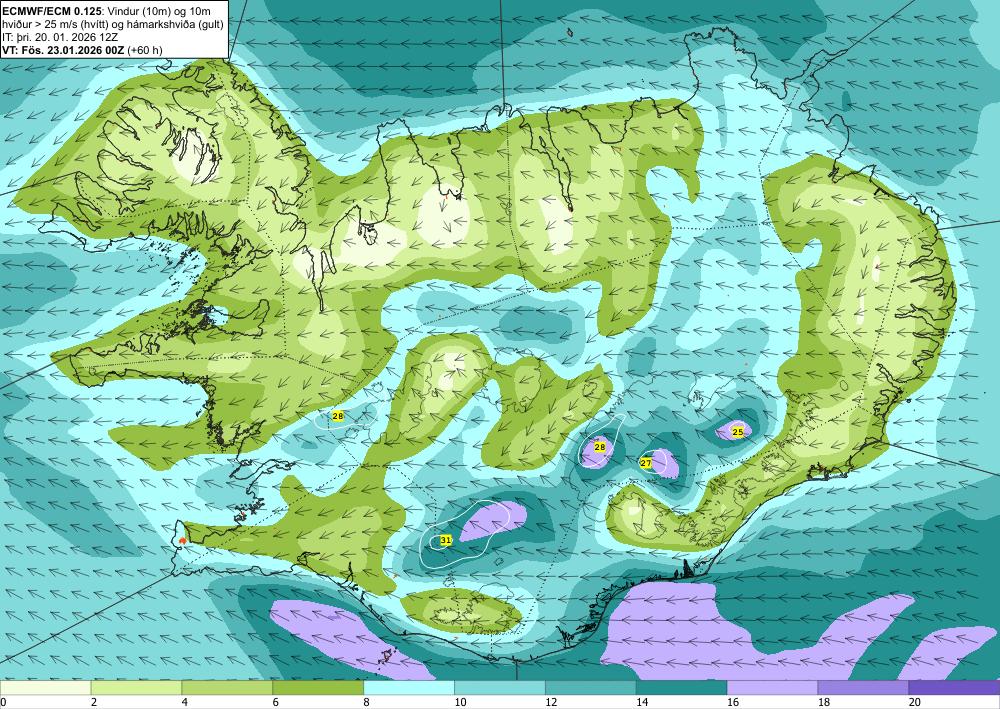Image resolution: width=1000 pixels, height=709 pixels.
Task: Click the 16–18 m/s lavender legend swatch
Action: tap(772, 687)
